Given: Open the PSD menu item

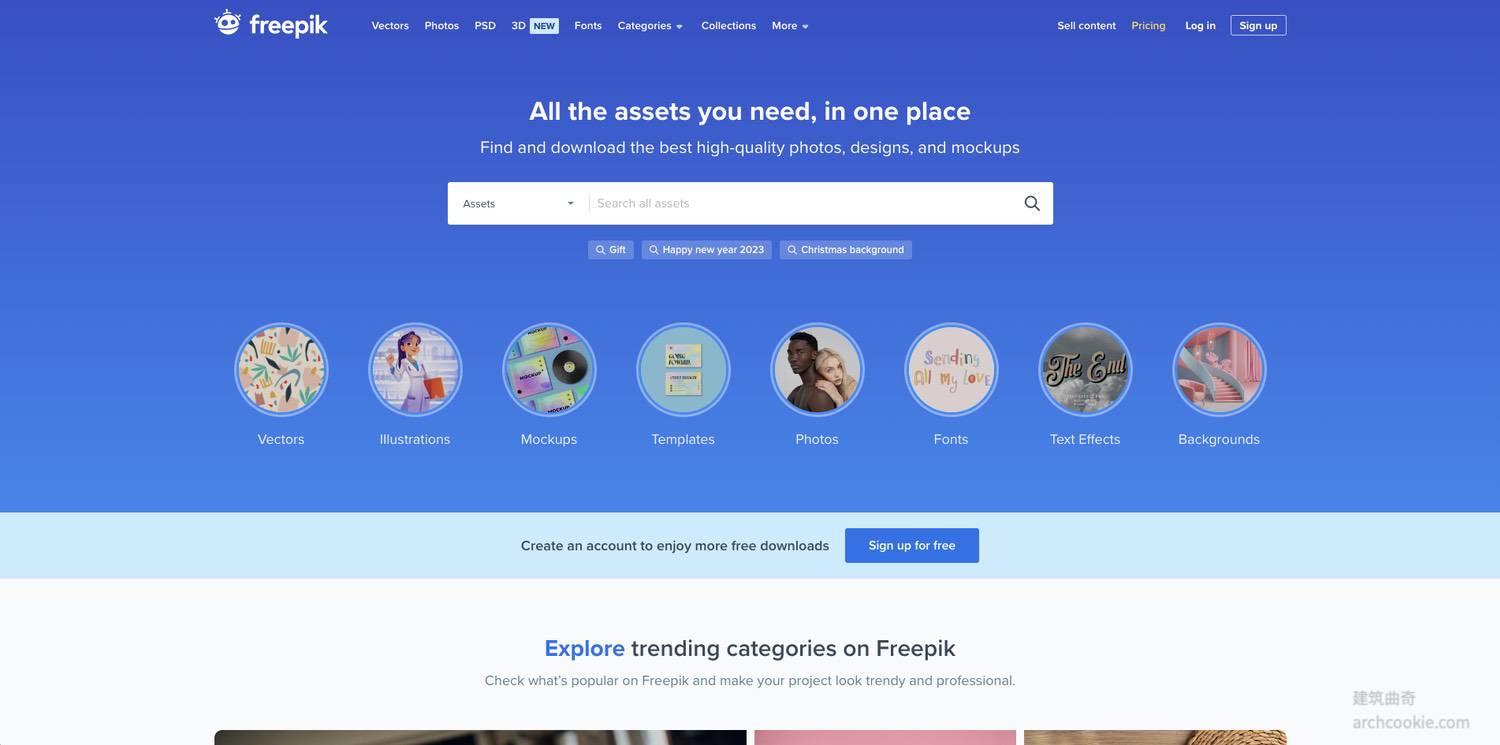Looking at the screenshot, I should pyautogui.click(x=485, y=26).
